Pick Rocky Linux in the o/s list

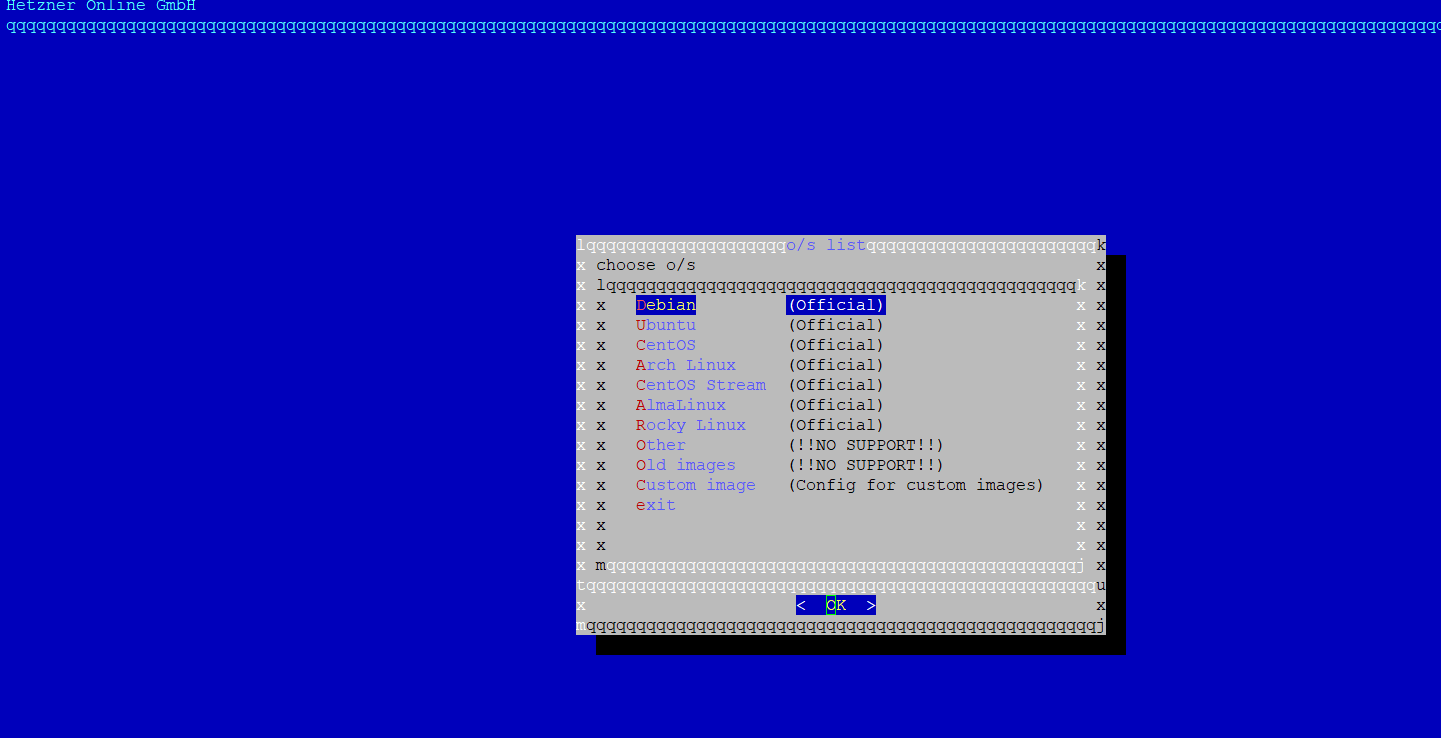[x=691, y=425]
